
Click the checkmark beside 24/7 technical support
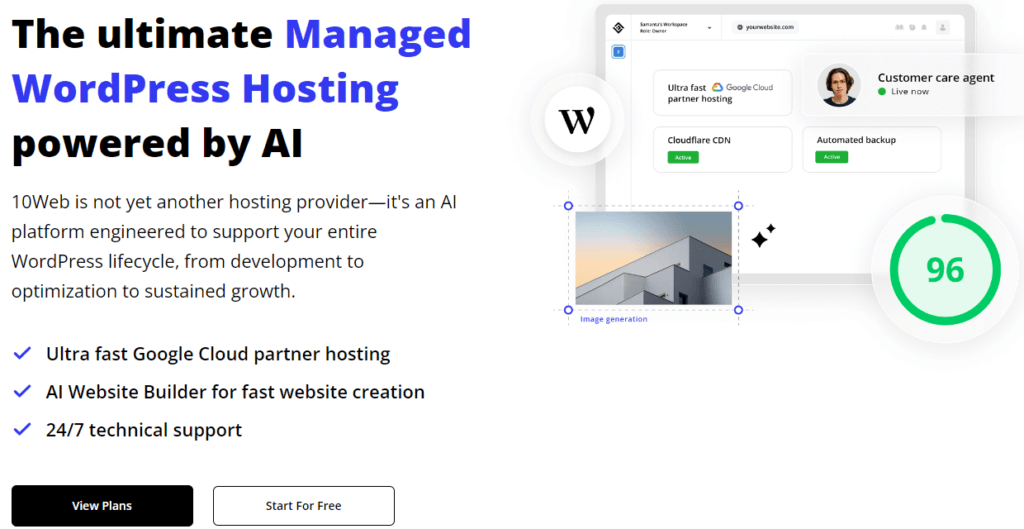pos(22,429)
